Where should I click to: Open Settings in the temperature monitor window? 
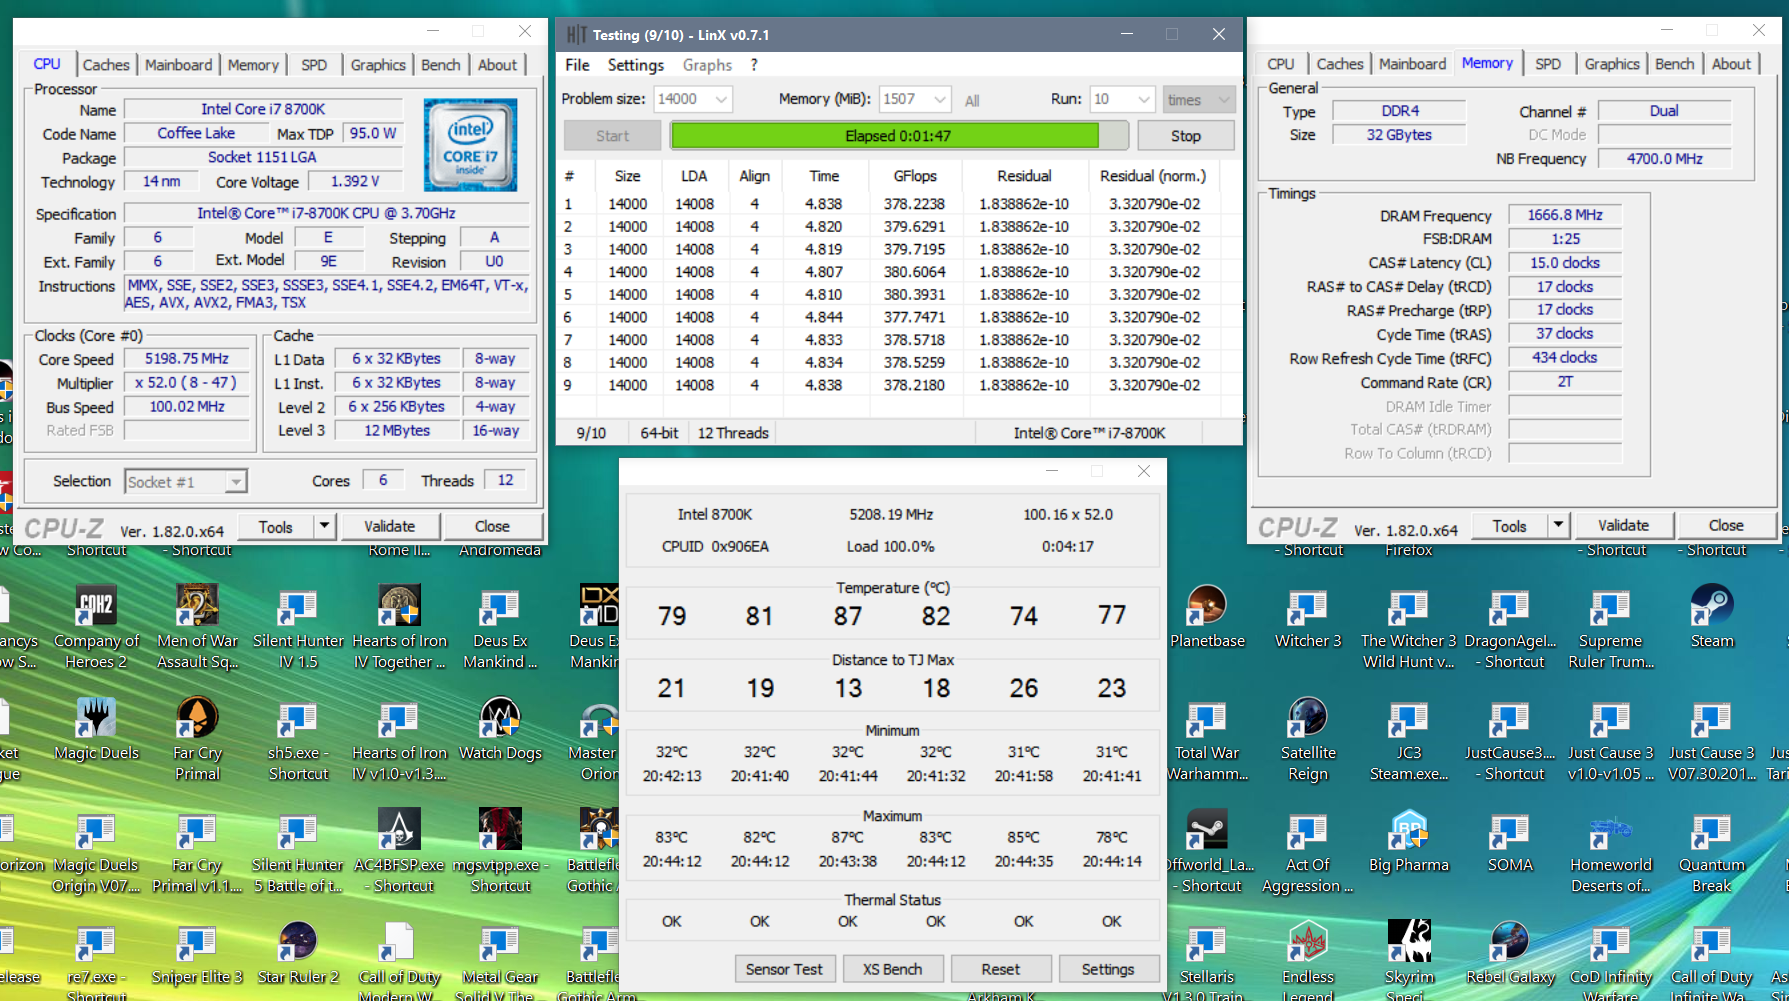point(1108,969)
